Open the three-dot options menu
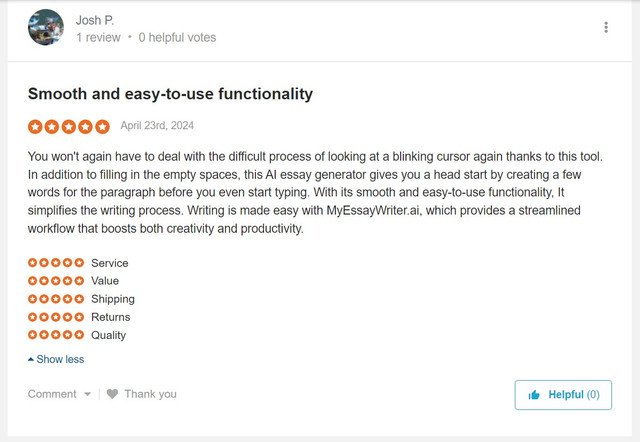The height and width of the screenshot is (442, 640). pos(606,27)
